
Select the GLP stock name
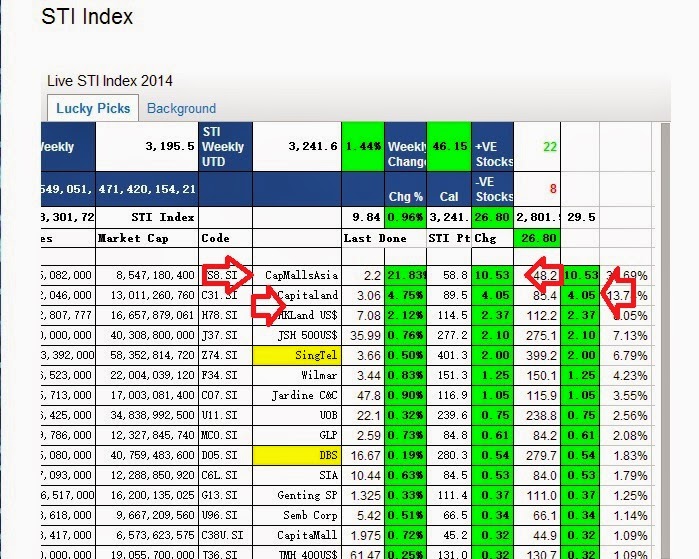coord(329,435)
